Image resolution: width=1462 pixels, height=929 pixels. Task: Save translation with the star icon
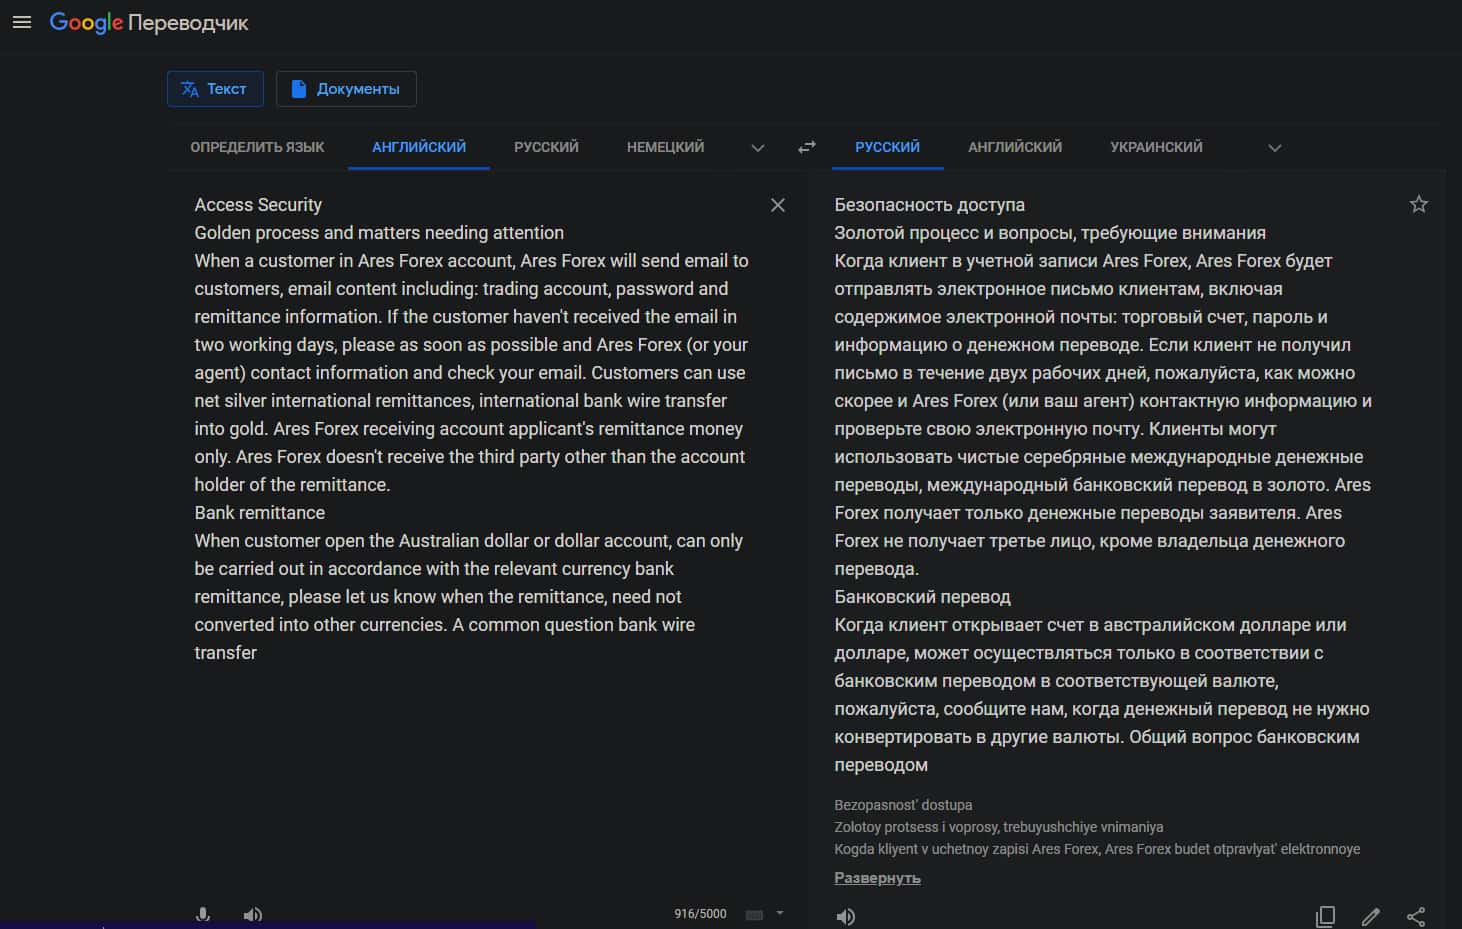point(1419,204)
